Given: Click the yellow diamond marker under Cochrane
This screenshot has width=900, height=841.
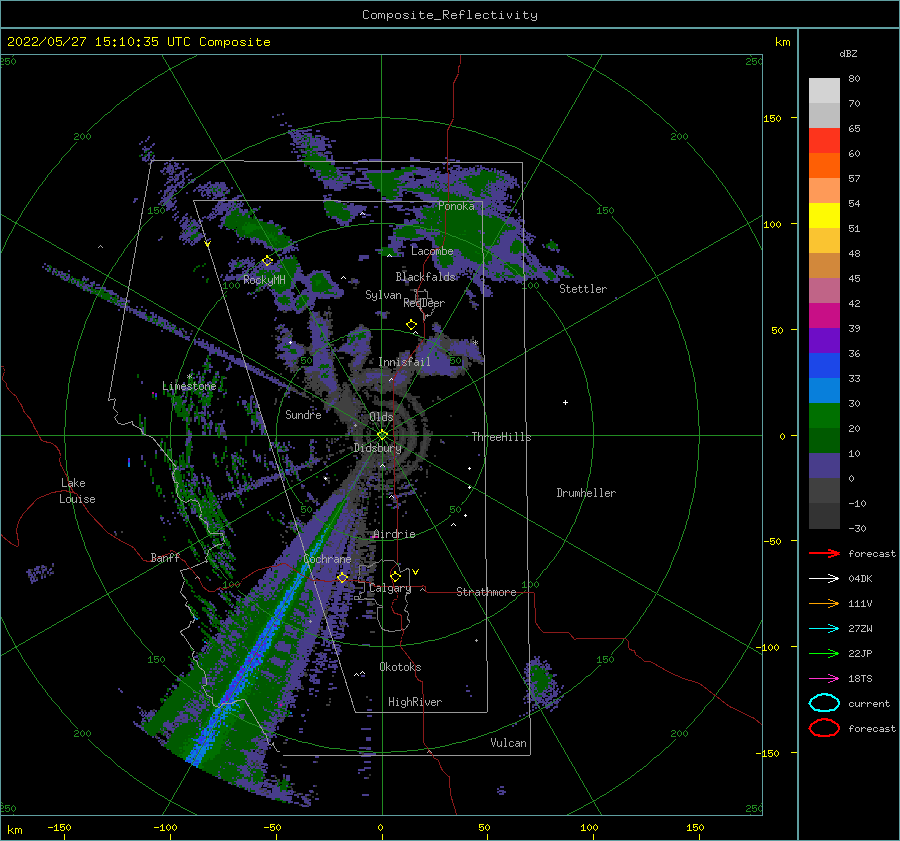Looking at the screenshot, I should point(342,577).
